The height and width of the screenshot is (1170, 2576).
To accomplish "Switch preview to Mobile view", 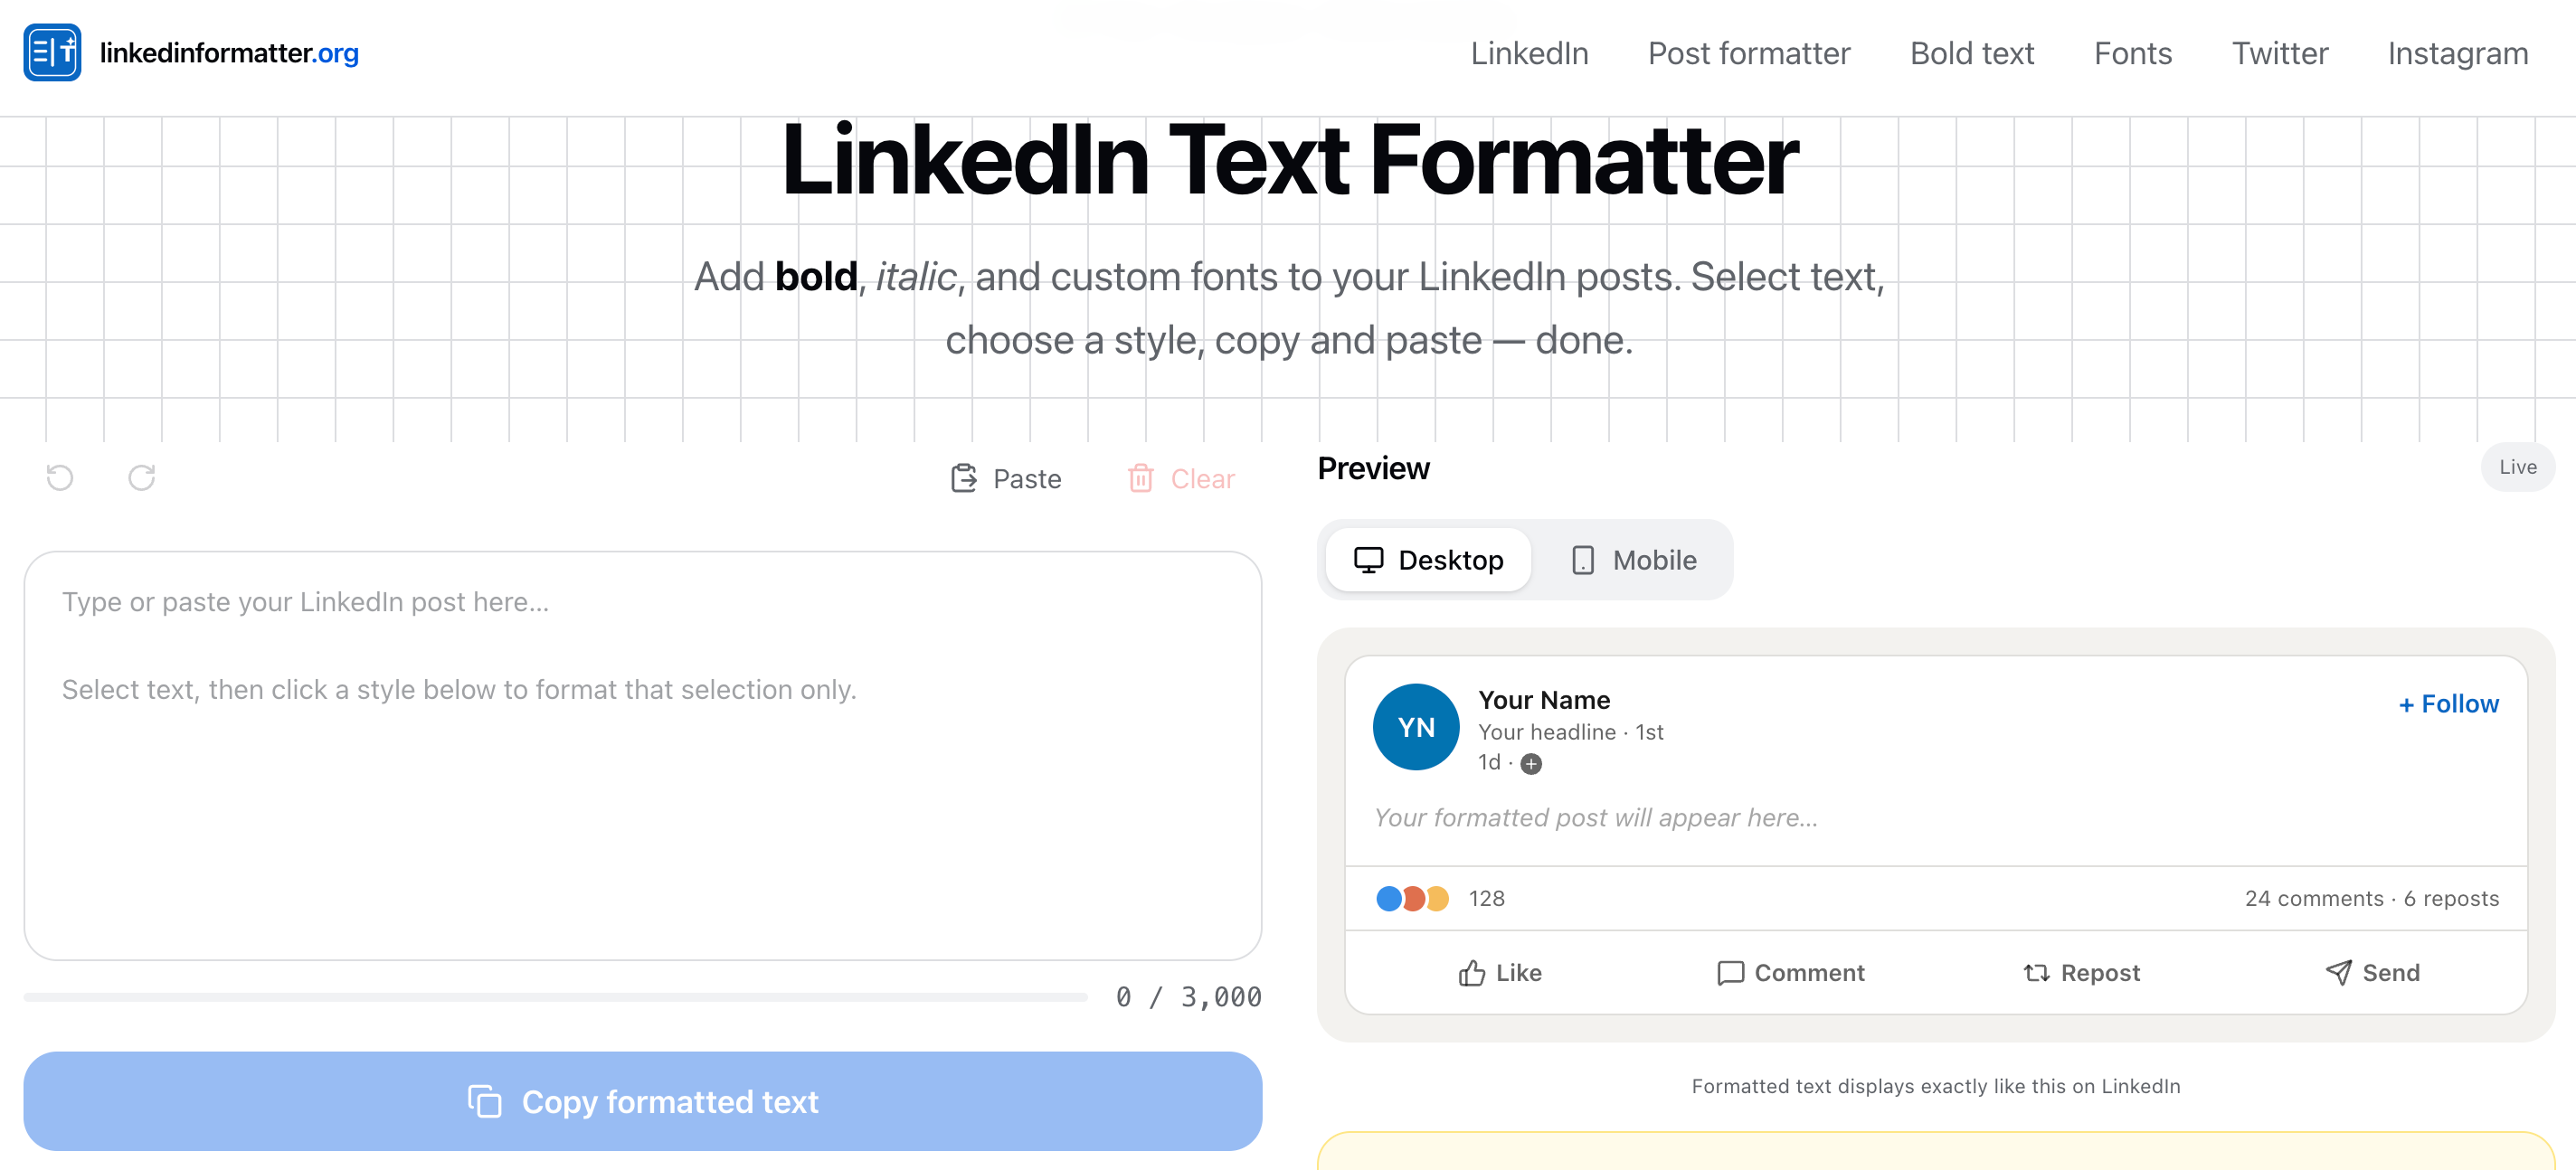I will pyautogui.click(x=1634, y=560).
